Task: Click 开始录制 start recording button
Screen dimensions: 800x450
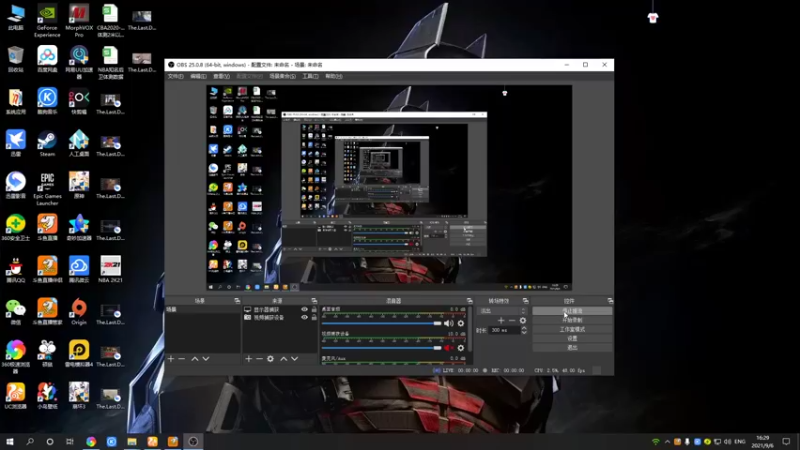Action: click(x=572, y=320)
